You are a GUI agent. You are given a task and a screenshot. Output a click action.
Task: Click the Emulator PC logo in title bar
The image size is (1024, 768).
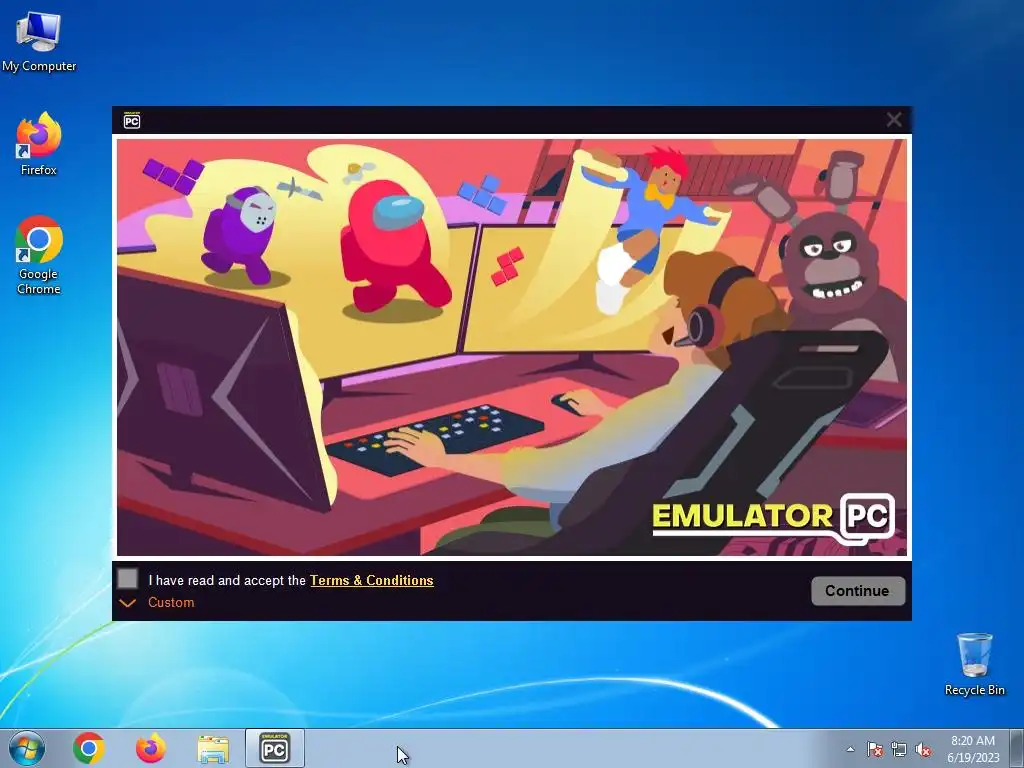[x=132, y=120]
